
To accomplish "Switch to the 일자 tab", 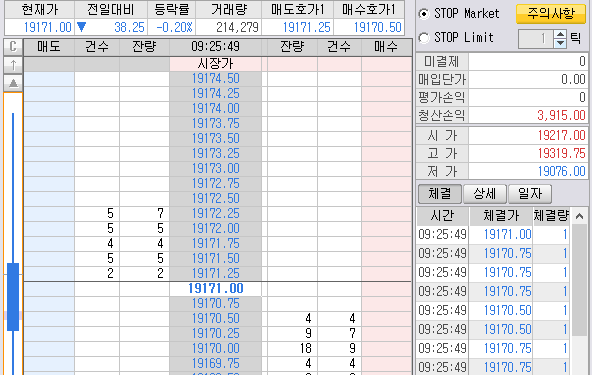I will (x=530, y=194).
